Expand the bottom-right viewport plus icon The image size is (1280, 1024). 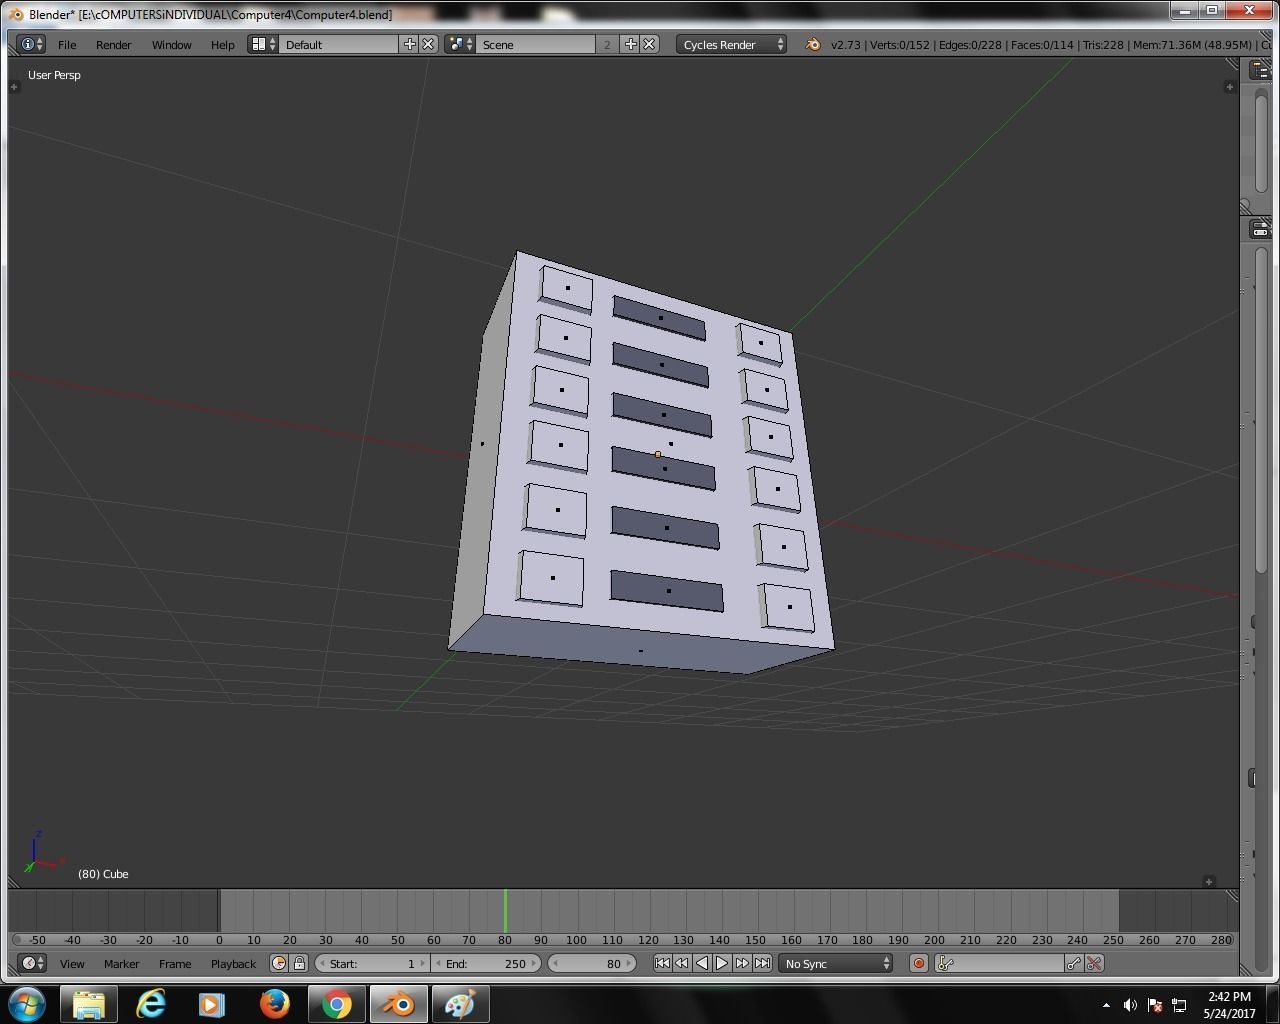1209,881
